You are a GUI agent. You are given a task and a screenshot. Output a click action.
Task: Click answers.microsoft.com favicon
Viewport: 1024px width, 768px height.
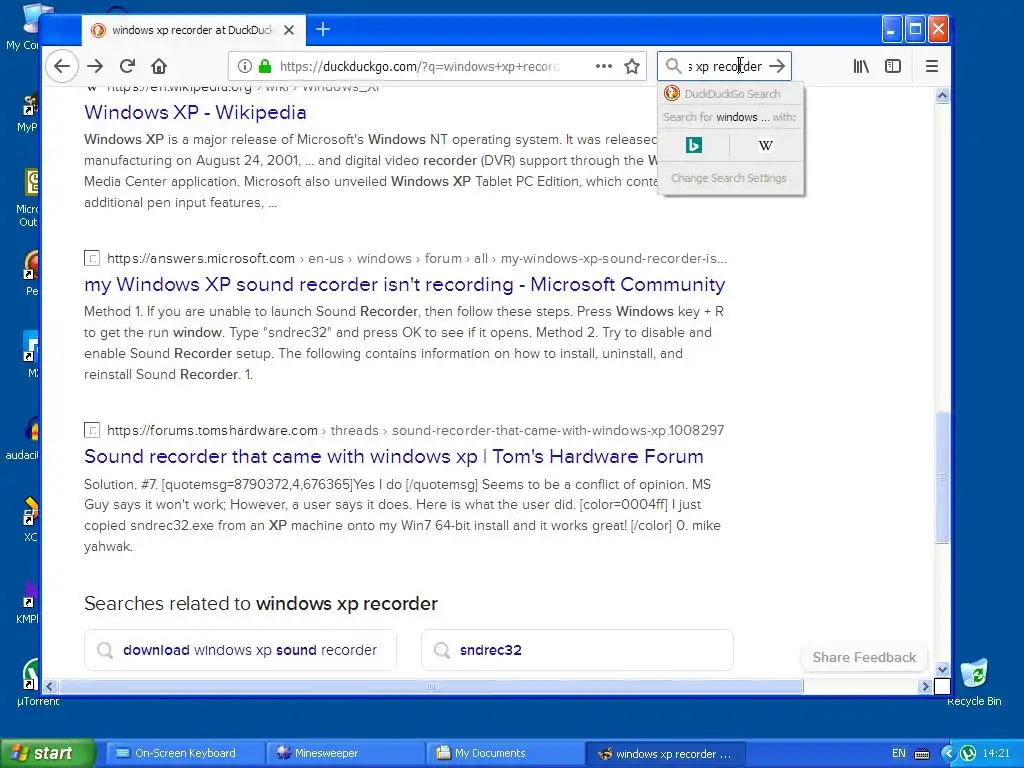92,259
